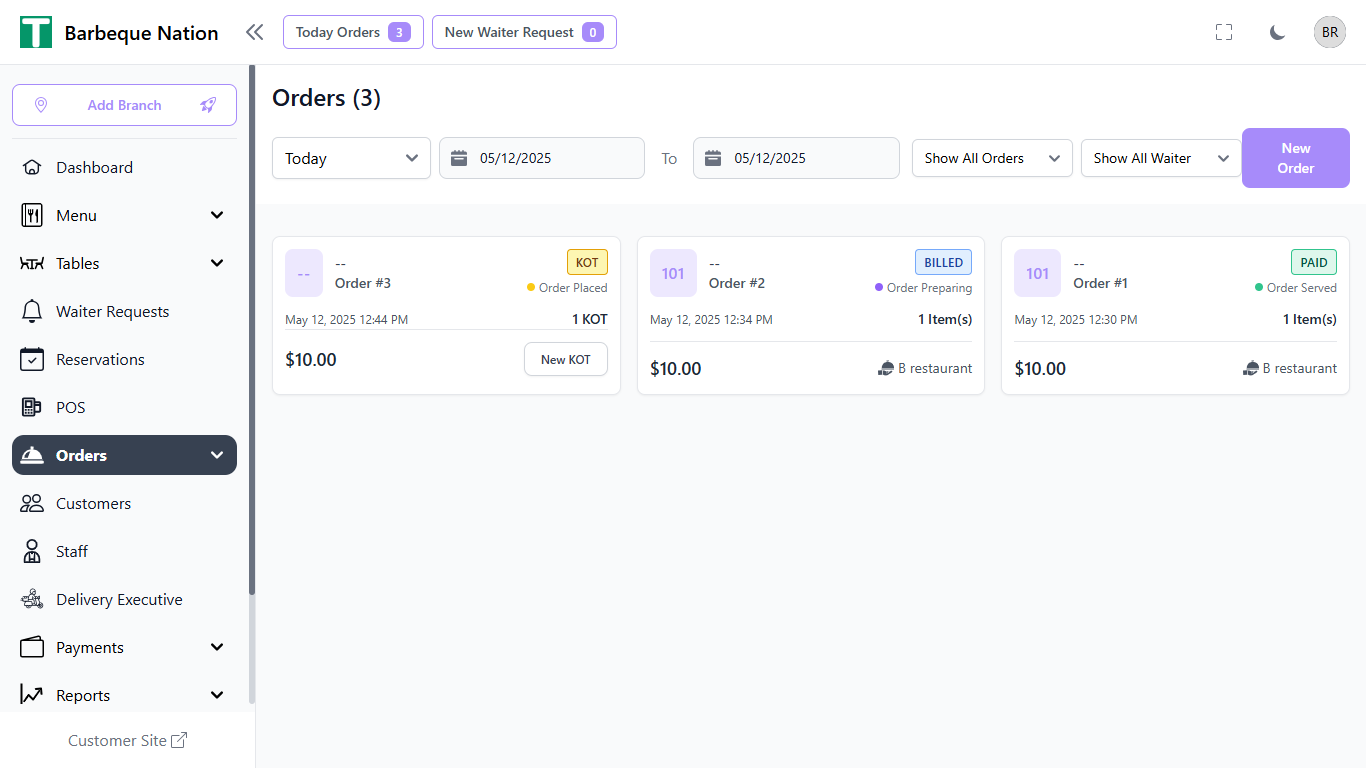Open Tables via the table icon

pyautogui.click(x=33, y=263)
